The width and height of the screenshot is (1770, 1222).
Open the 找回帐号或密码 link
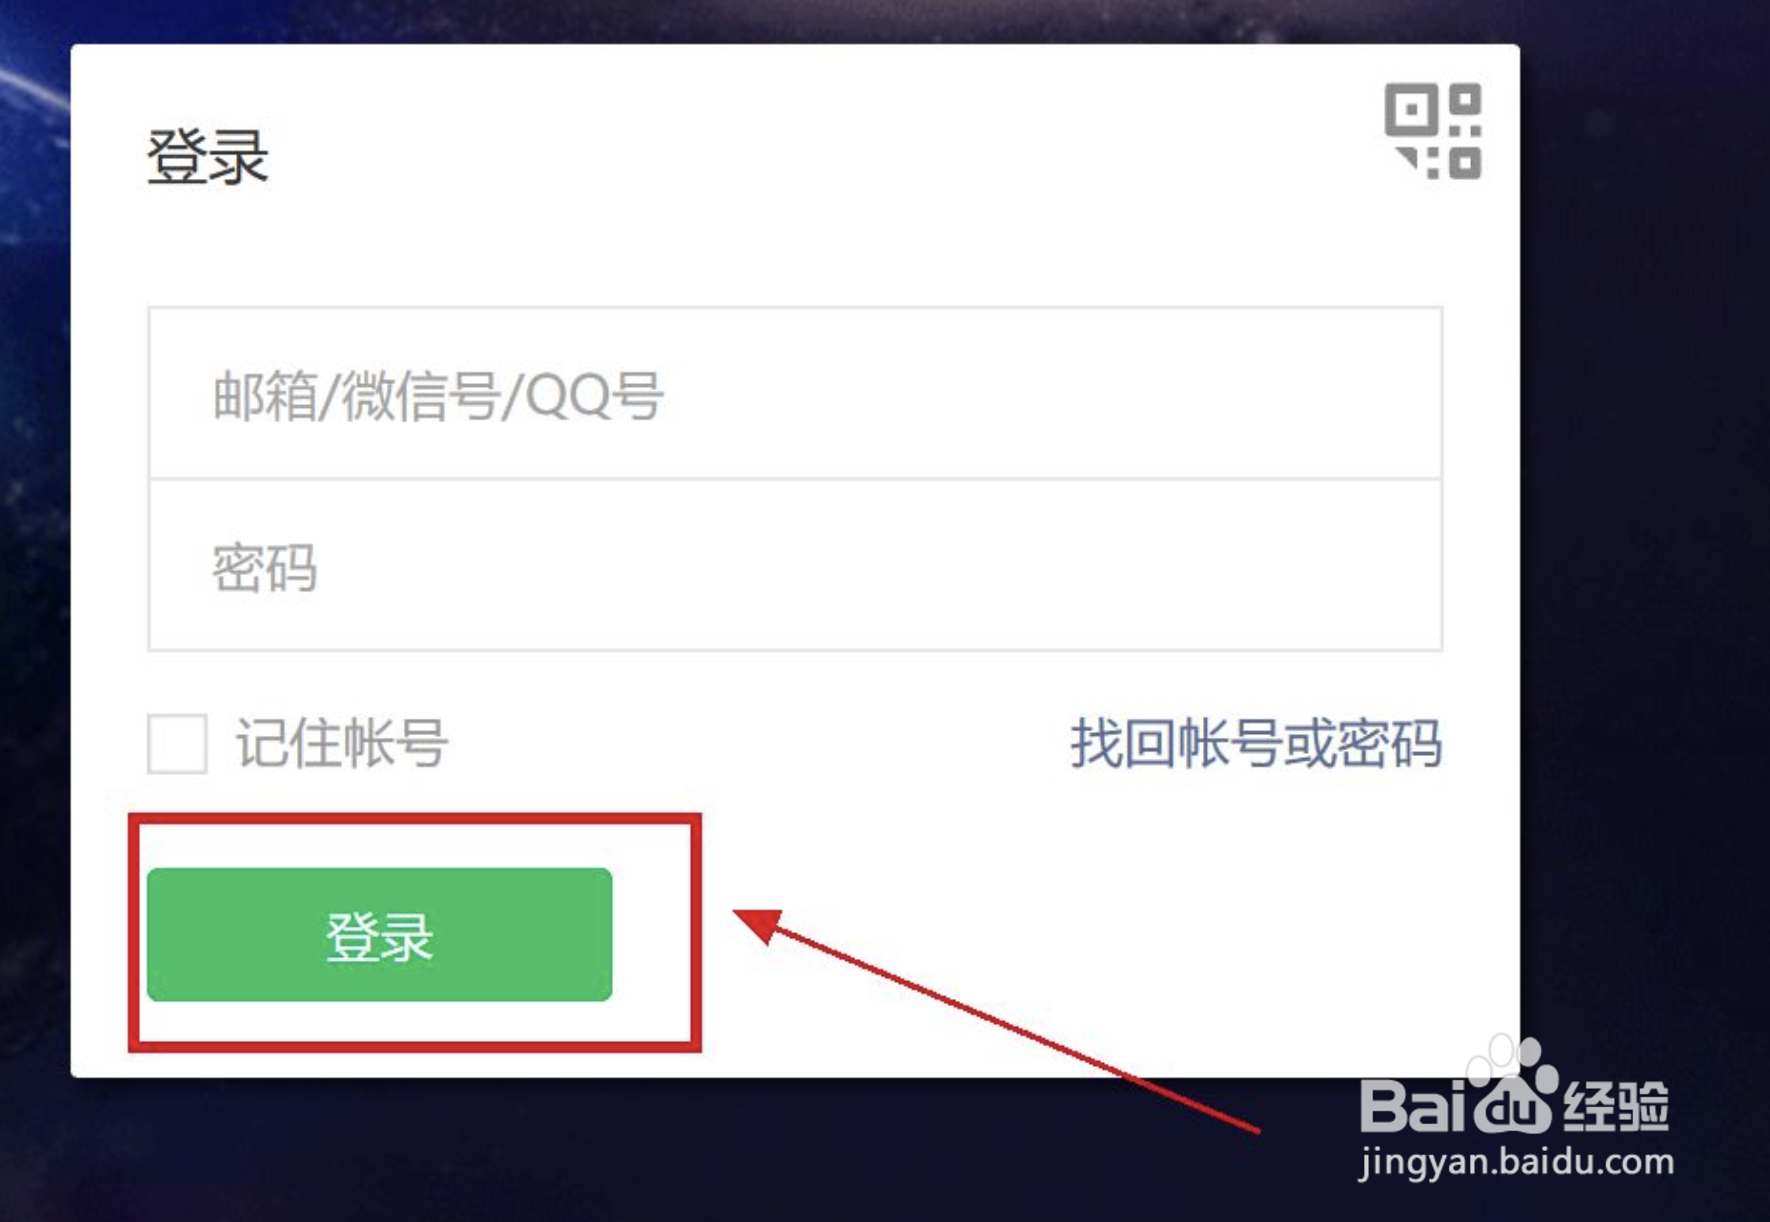tap(1256, 744)
